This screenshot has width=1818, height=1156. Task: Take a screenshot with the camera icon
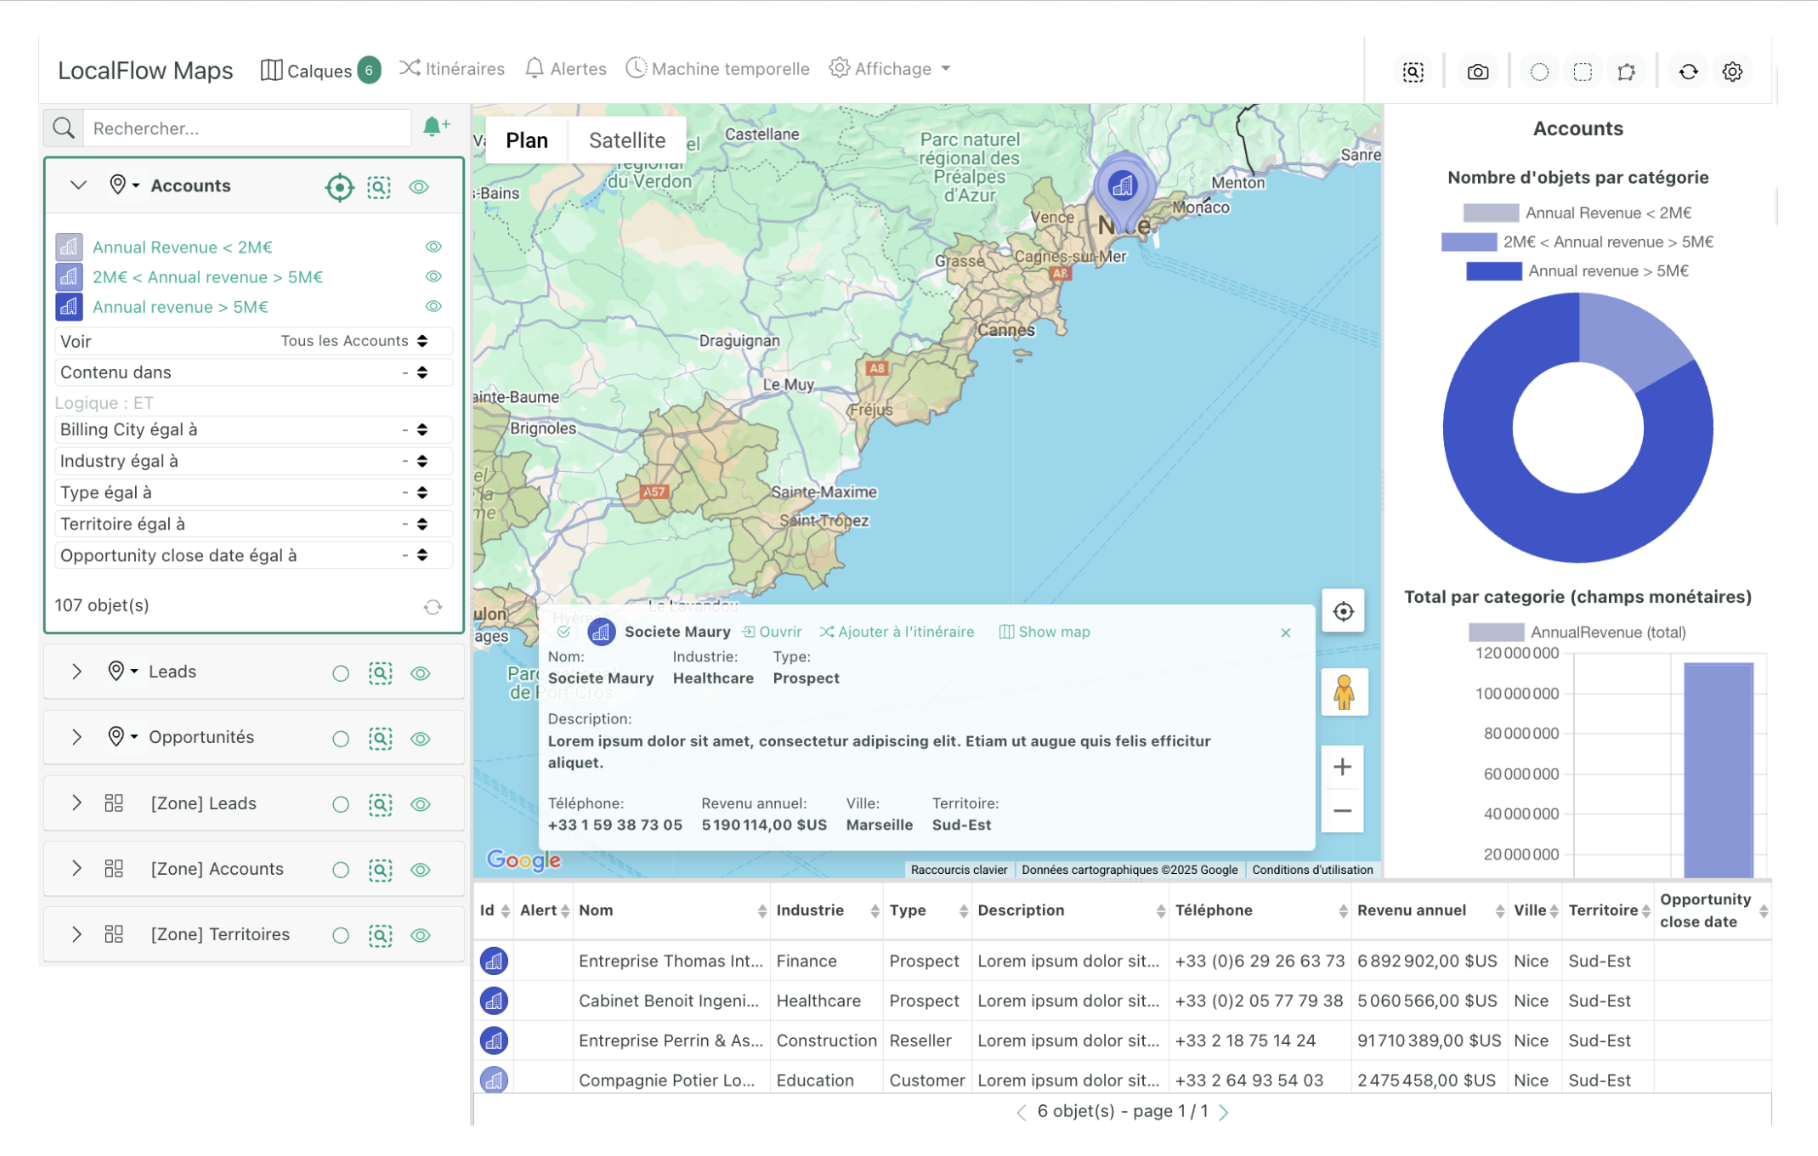point(1478,70)
